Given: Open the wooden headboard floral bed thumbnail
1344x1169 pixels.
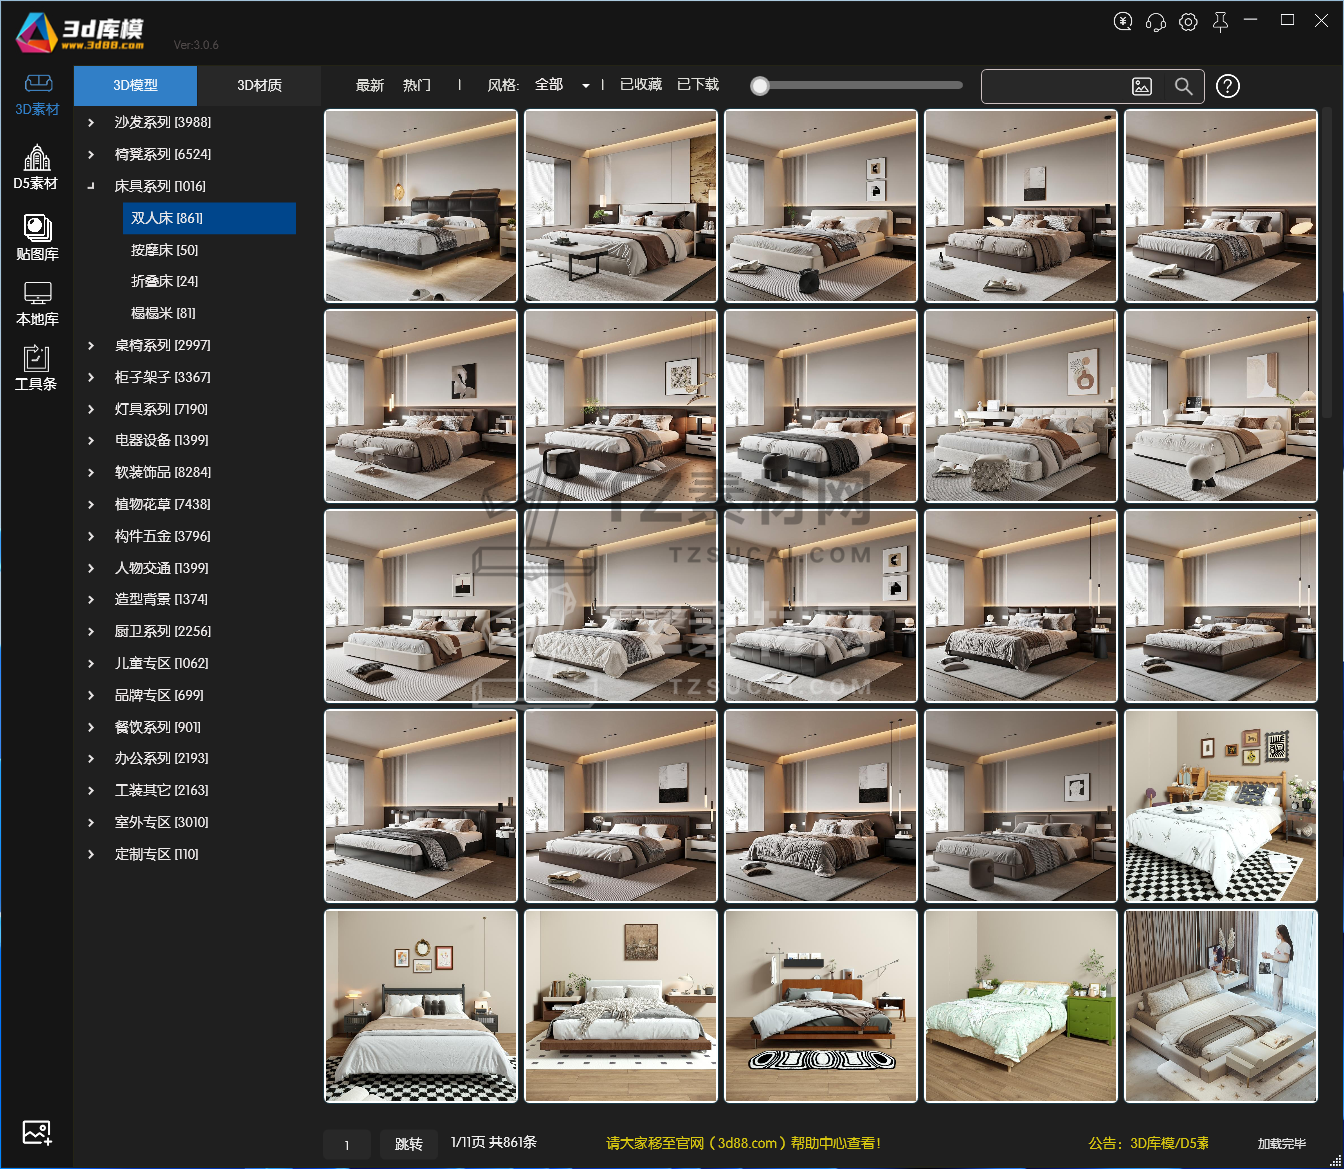Looking at the screenshot, I should 1221,806.
